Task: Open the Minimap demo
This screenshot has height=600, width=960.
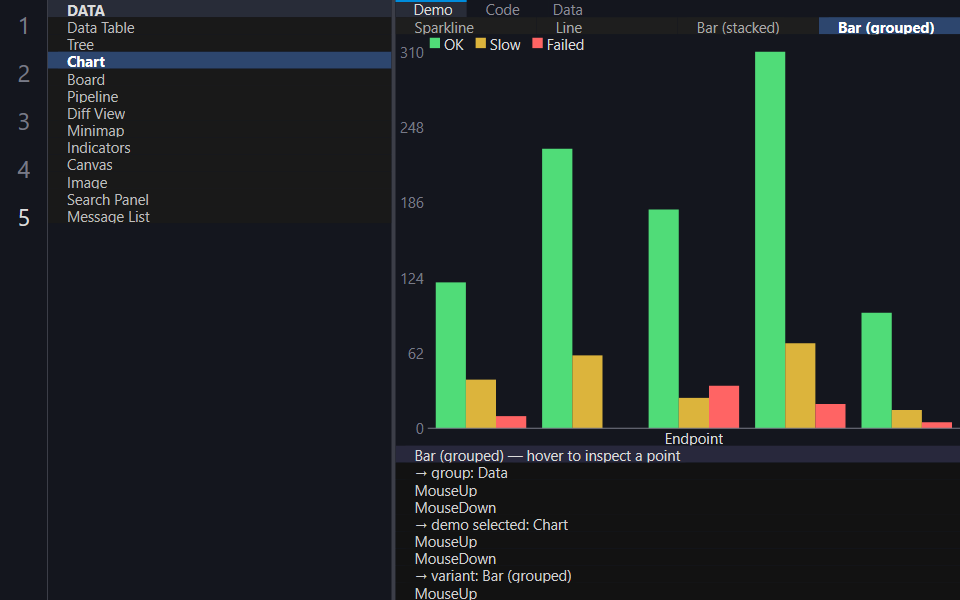Action: [219, 131]
